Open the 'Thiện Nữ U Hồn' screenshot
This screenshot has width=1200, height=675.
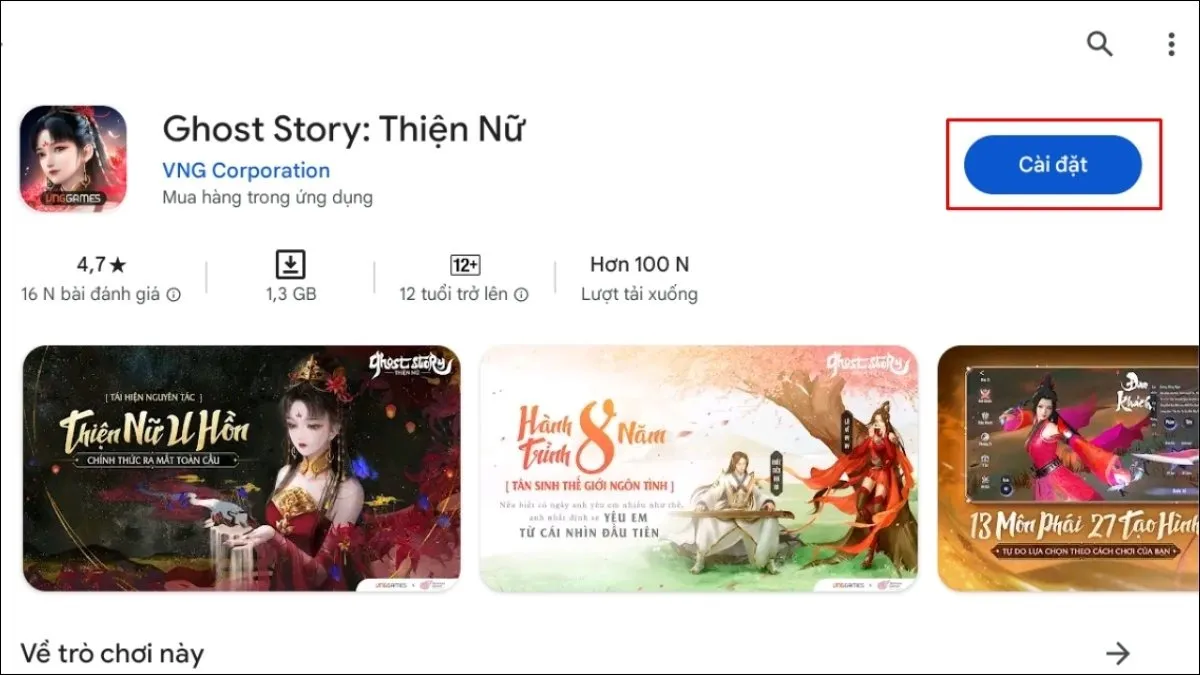tap(241, 468)
